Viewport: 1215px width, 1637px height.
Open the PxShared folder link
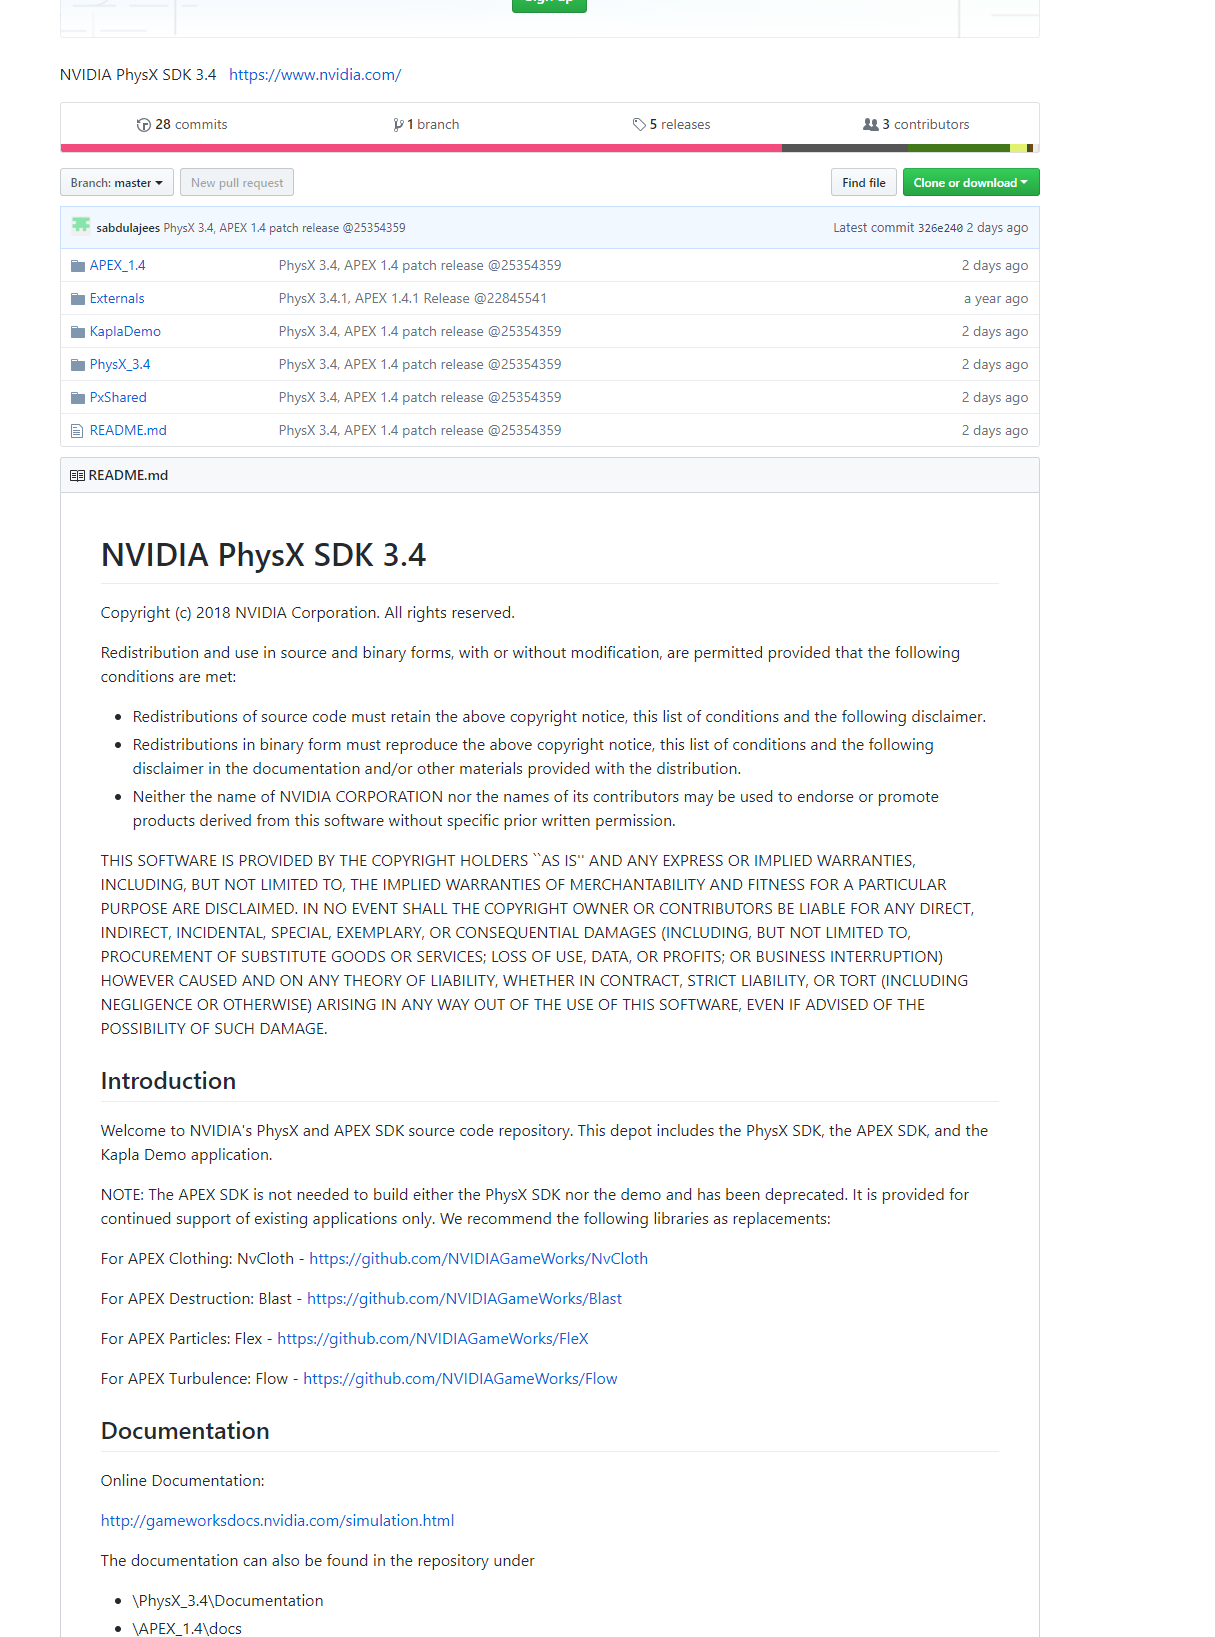click(x=118, y=398)
